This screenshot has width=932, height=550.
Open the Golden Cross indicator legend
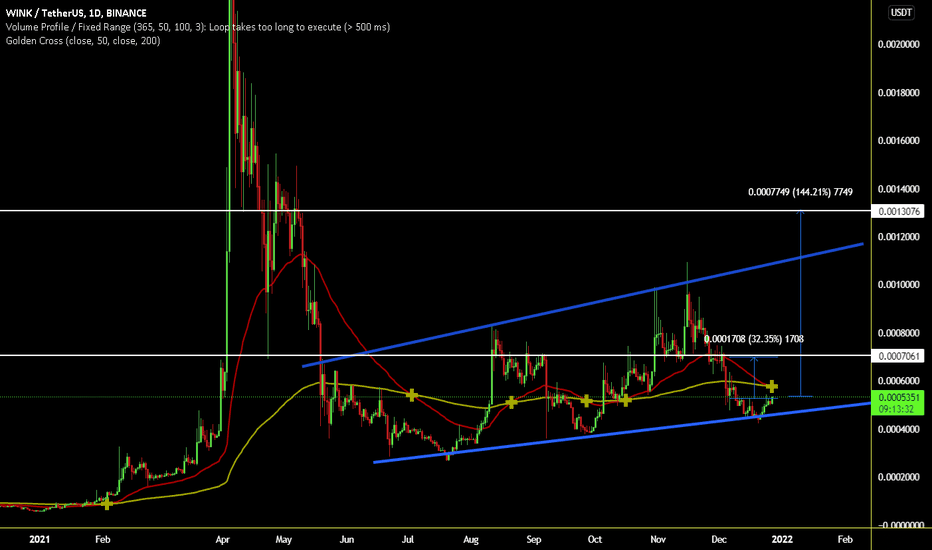pyautogui.click(x=83, y=40)
